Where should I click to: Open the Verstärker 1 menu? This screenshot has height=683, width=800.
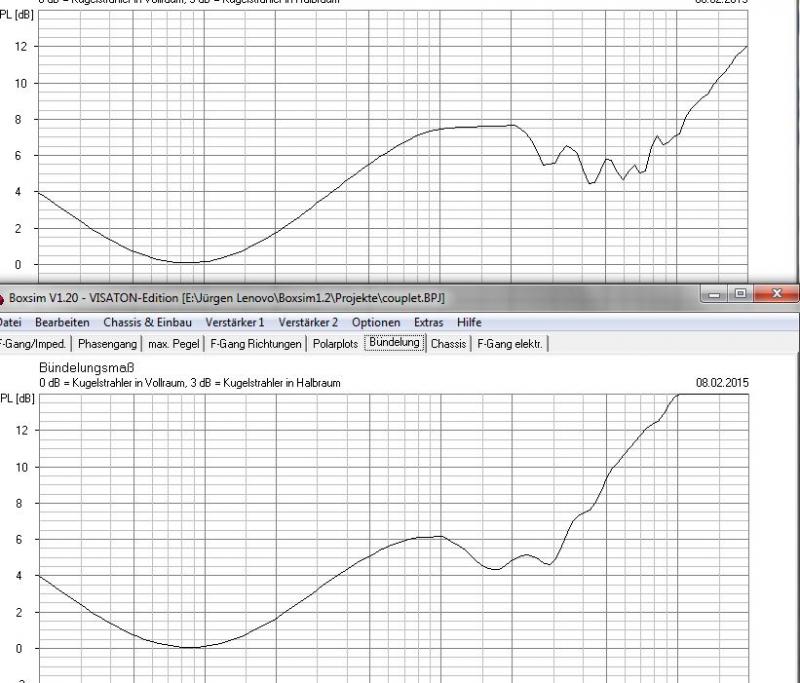pos(235,322)
